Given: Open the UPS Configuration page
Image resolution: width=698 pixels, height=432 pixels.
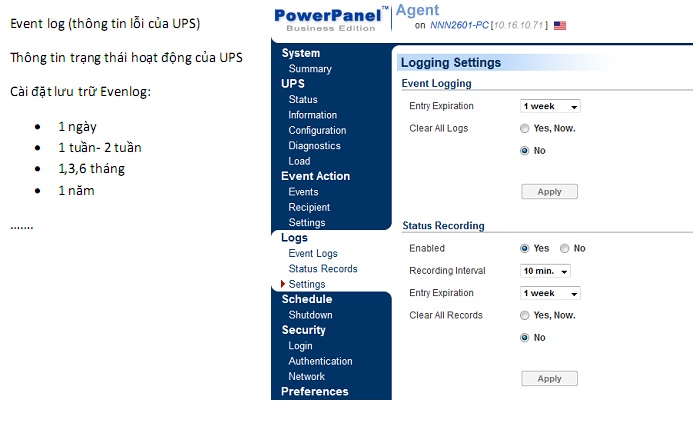Looking at the screenshot, I should [x=317, y=131].
